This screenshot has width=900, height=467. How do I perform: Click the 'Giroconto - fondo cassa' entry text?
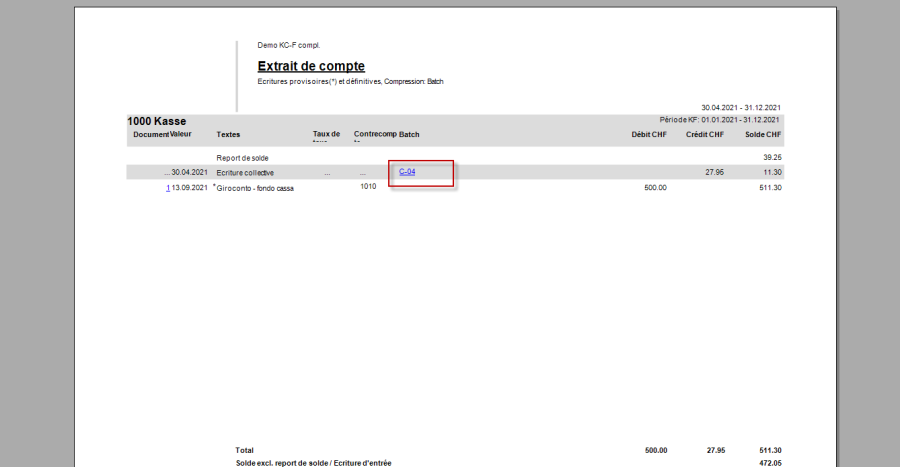coord(255,188)
